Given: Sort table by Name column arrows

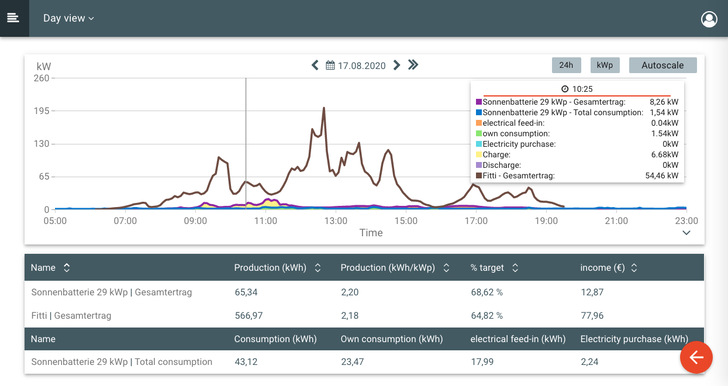Looking at the screenshot, I should 66,268.
